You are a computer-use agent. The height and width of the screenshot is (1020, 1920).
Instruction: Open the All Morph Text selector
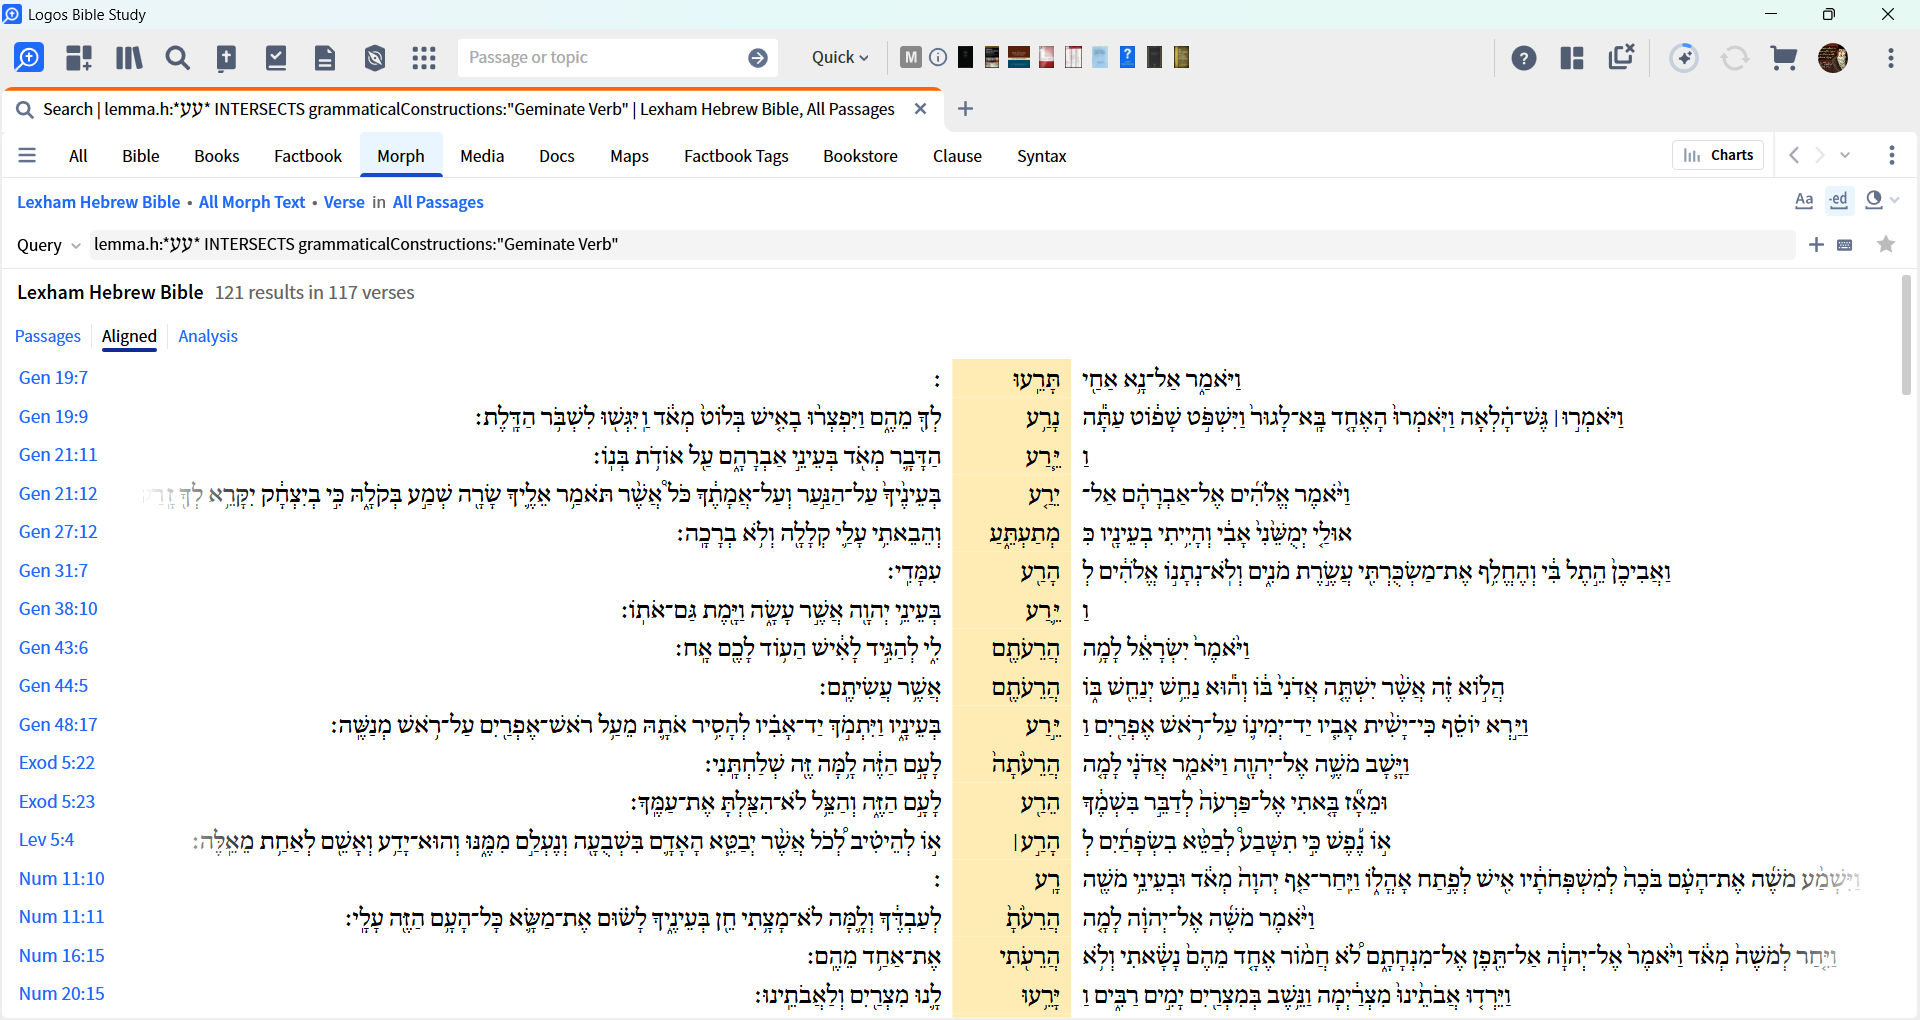252,202
